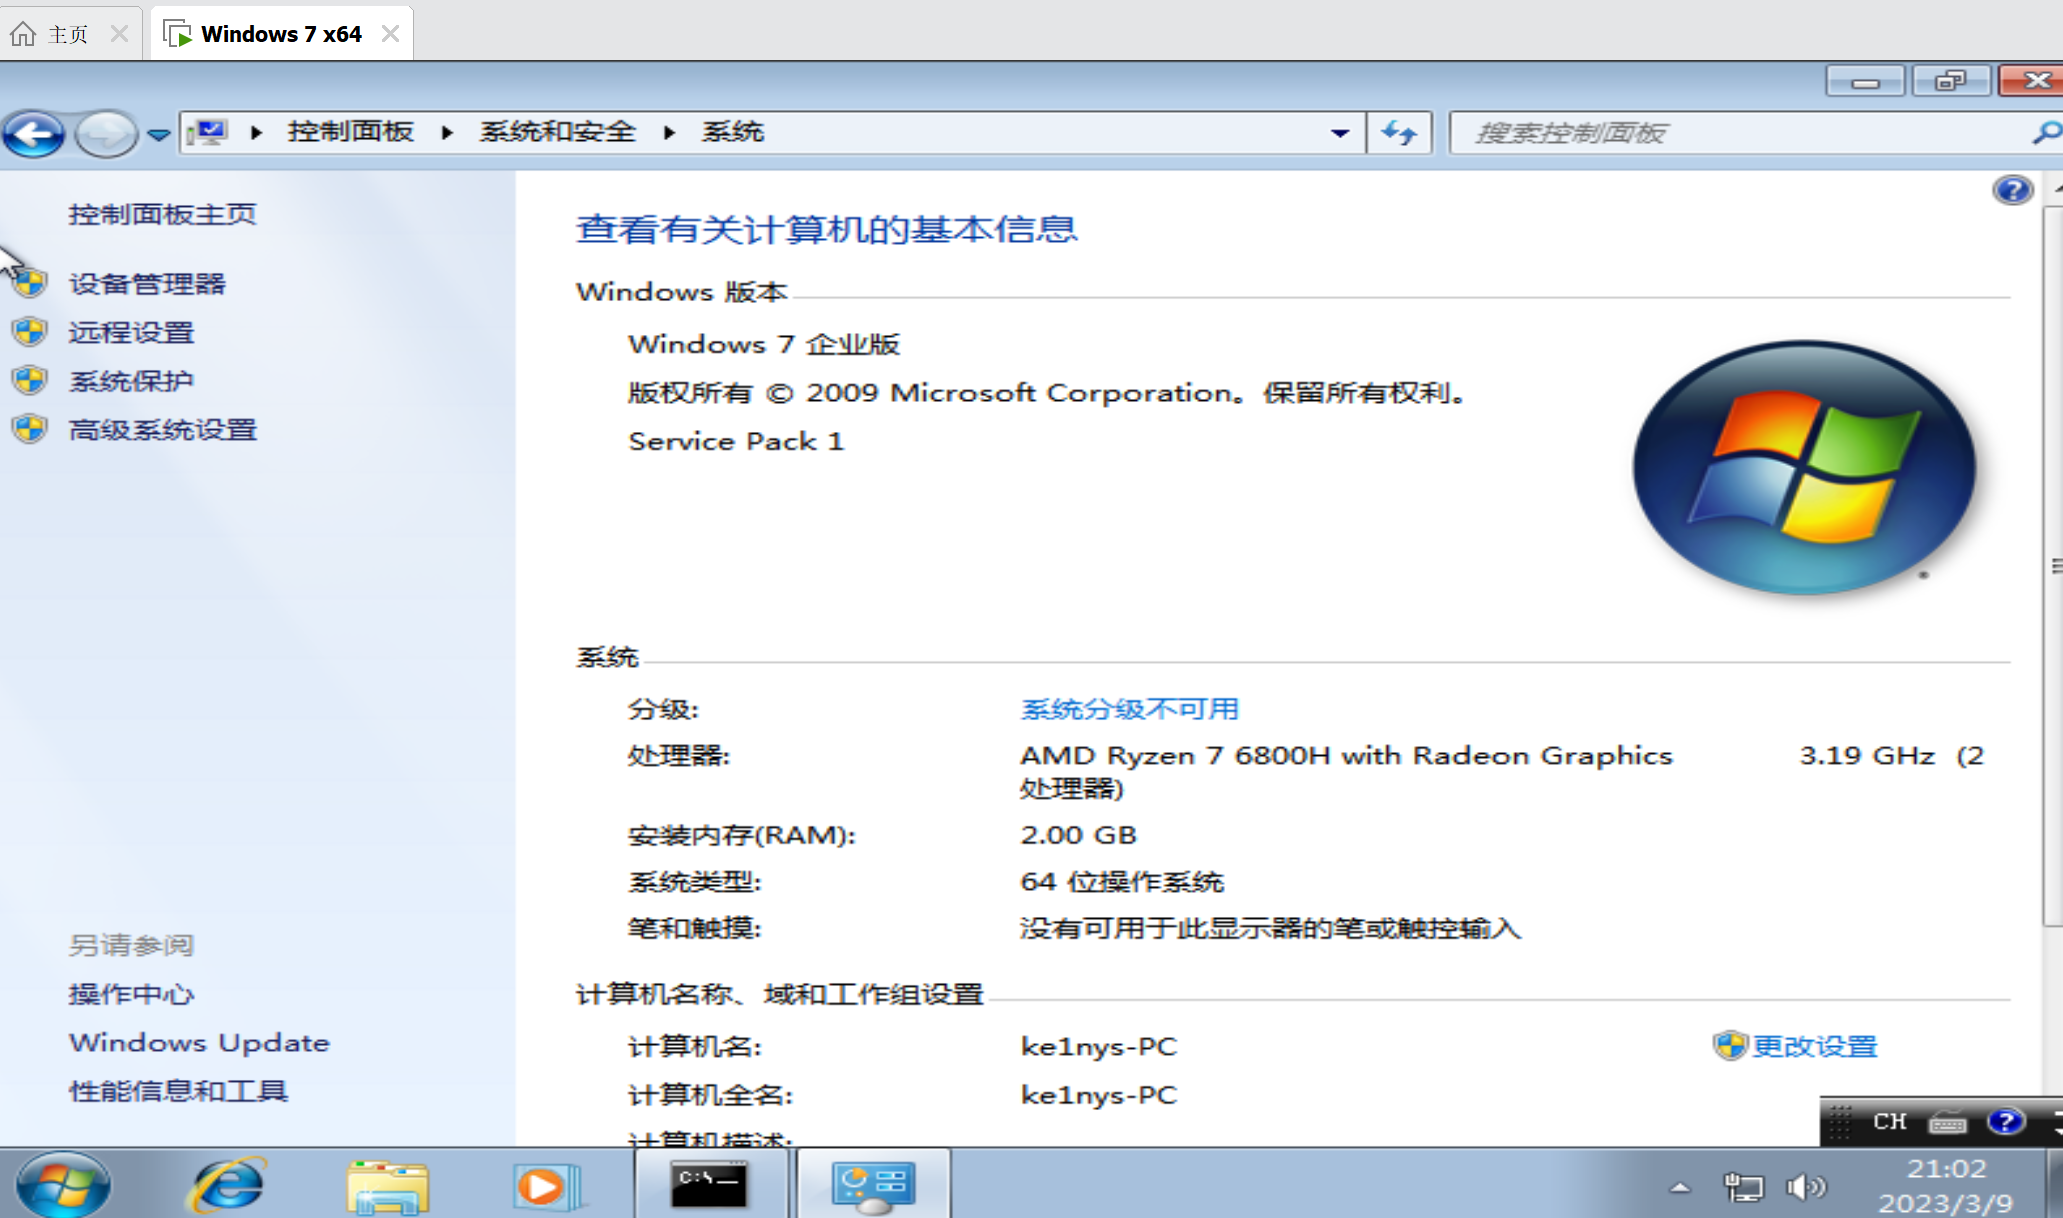This screenshot has height=1218, width=2063.
Task: Expand the address bar history dropdown
Action: coord(1340,133)
